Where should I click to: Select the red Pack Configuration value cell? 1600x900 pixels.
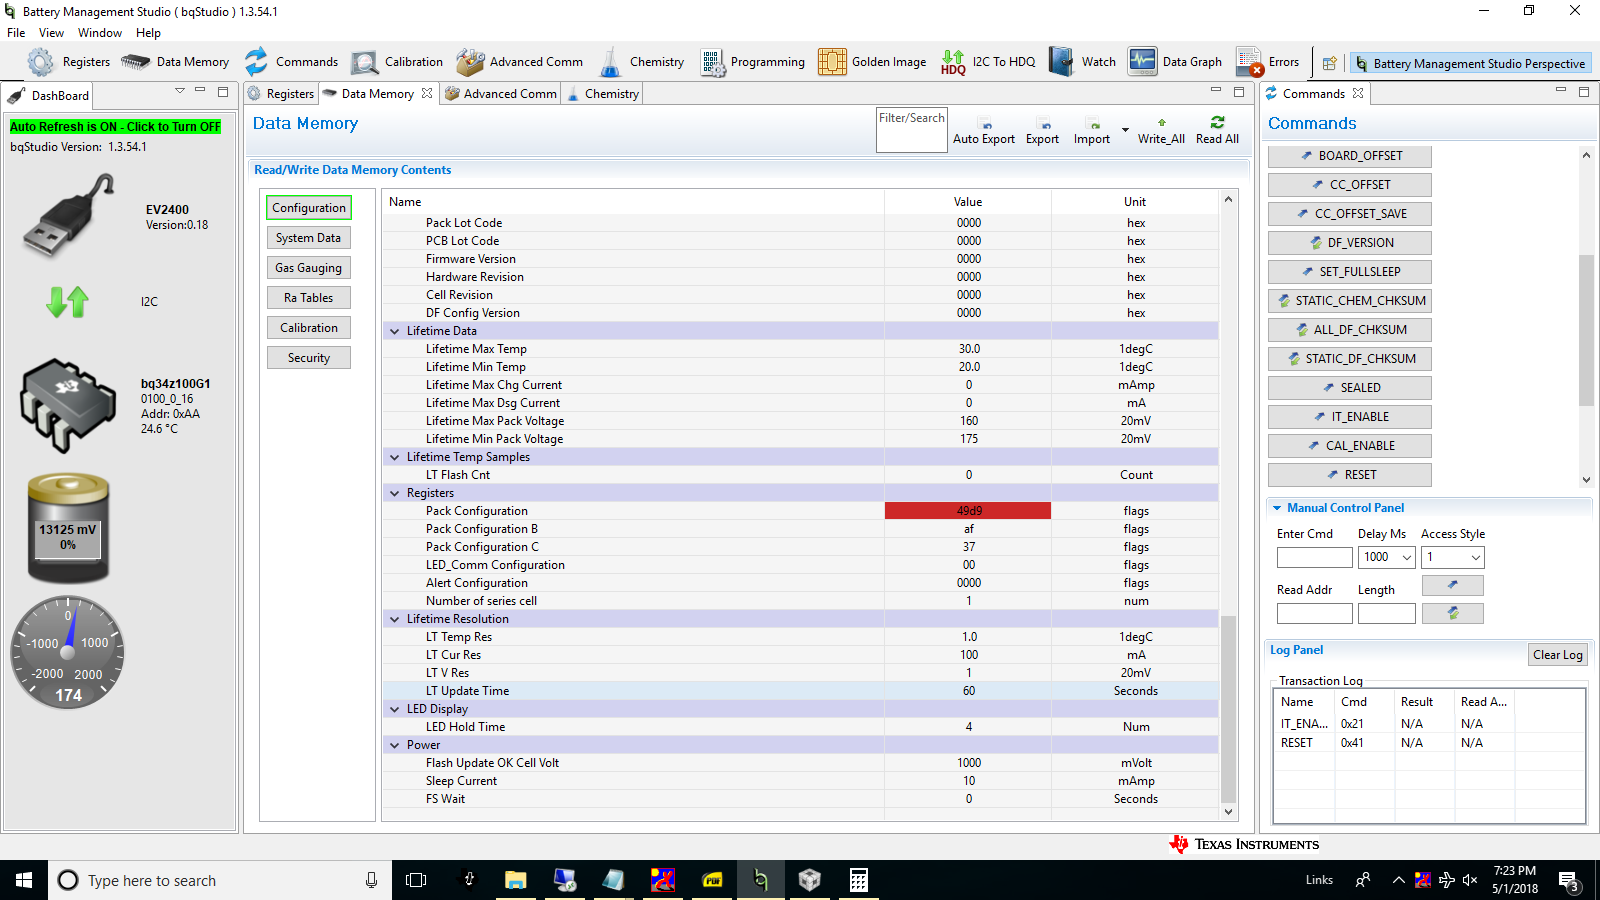tap(968, 511)
